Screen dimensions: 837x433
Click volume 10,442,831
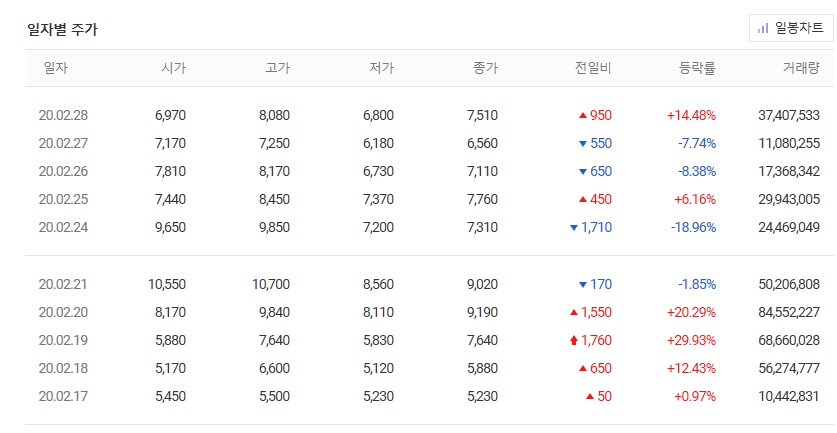point(789,396)
